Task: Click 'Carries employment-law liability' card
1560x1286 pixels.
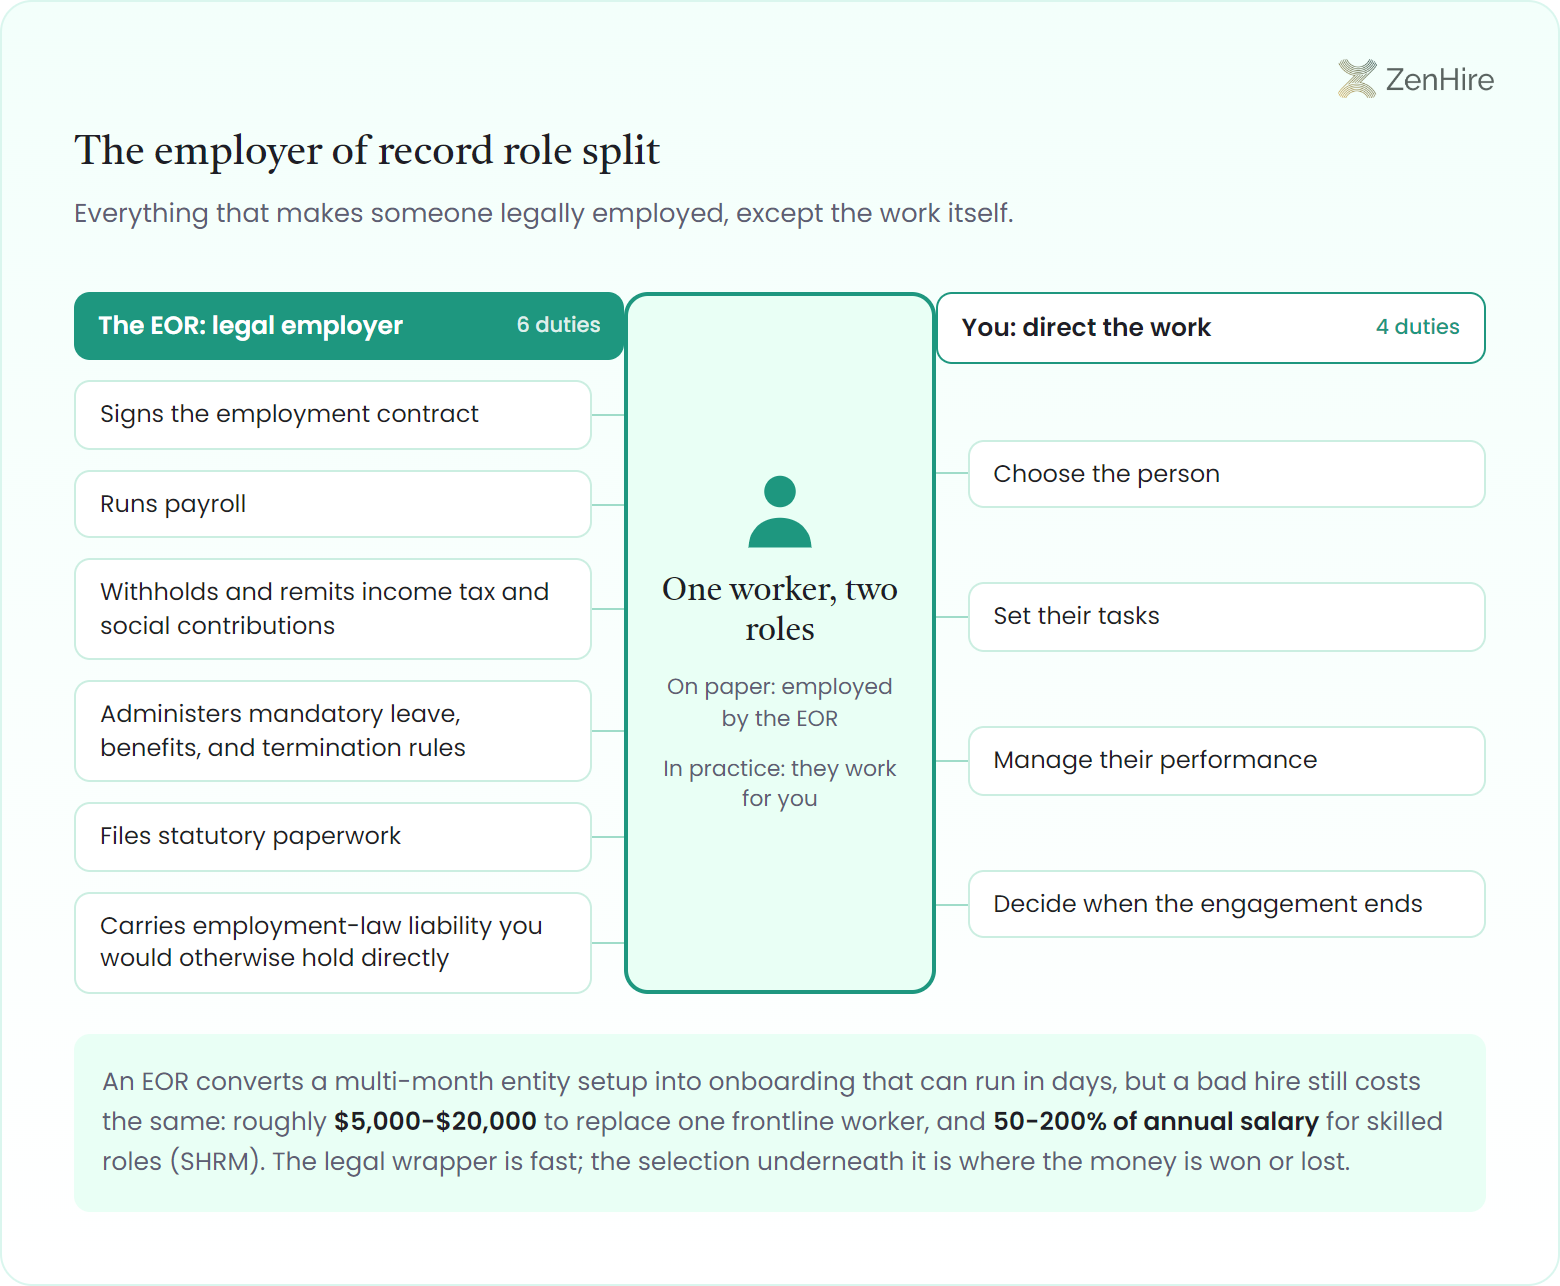Action: point(333,943)
